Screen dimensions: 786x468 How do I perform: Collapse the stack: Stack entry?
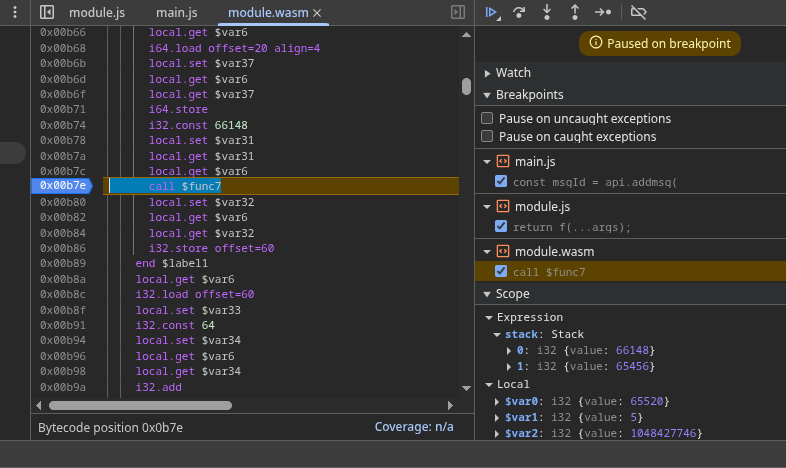click(x=497, y=335)
